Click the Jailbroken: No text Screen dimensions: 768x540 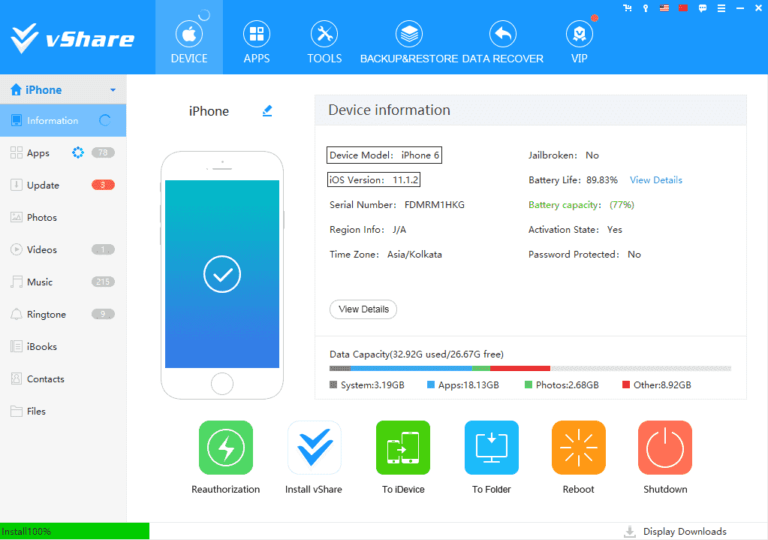coord(563,155)
